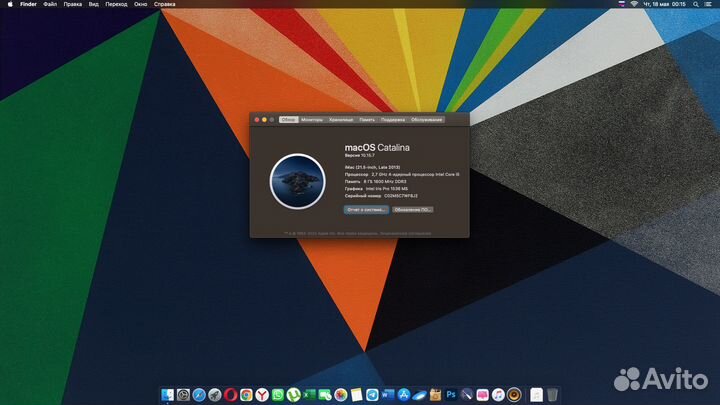
Task: Launch Photoshop from the Dock
Action: [x=451, y=394]
